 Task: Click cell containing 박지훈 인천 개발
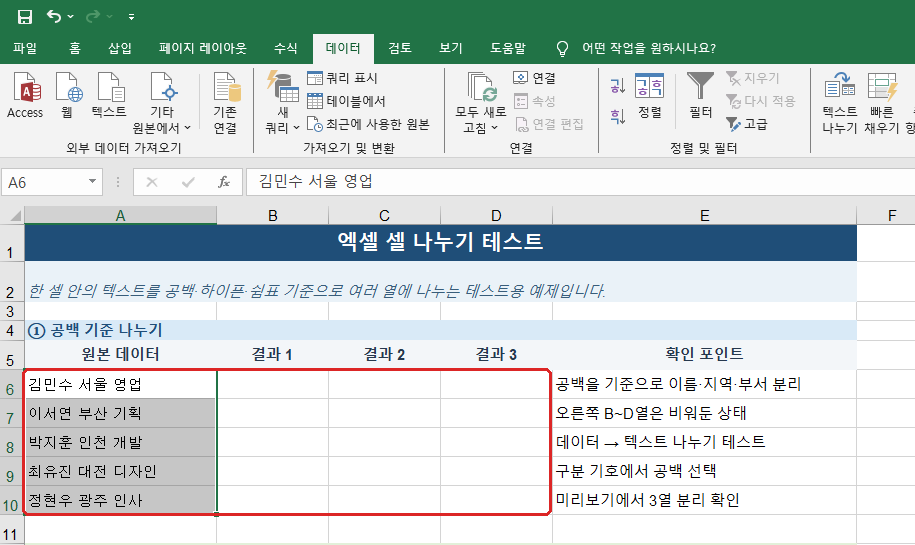coord(120,442)
